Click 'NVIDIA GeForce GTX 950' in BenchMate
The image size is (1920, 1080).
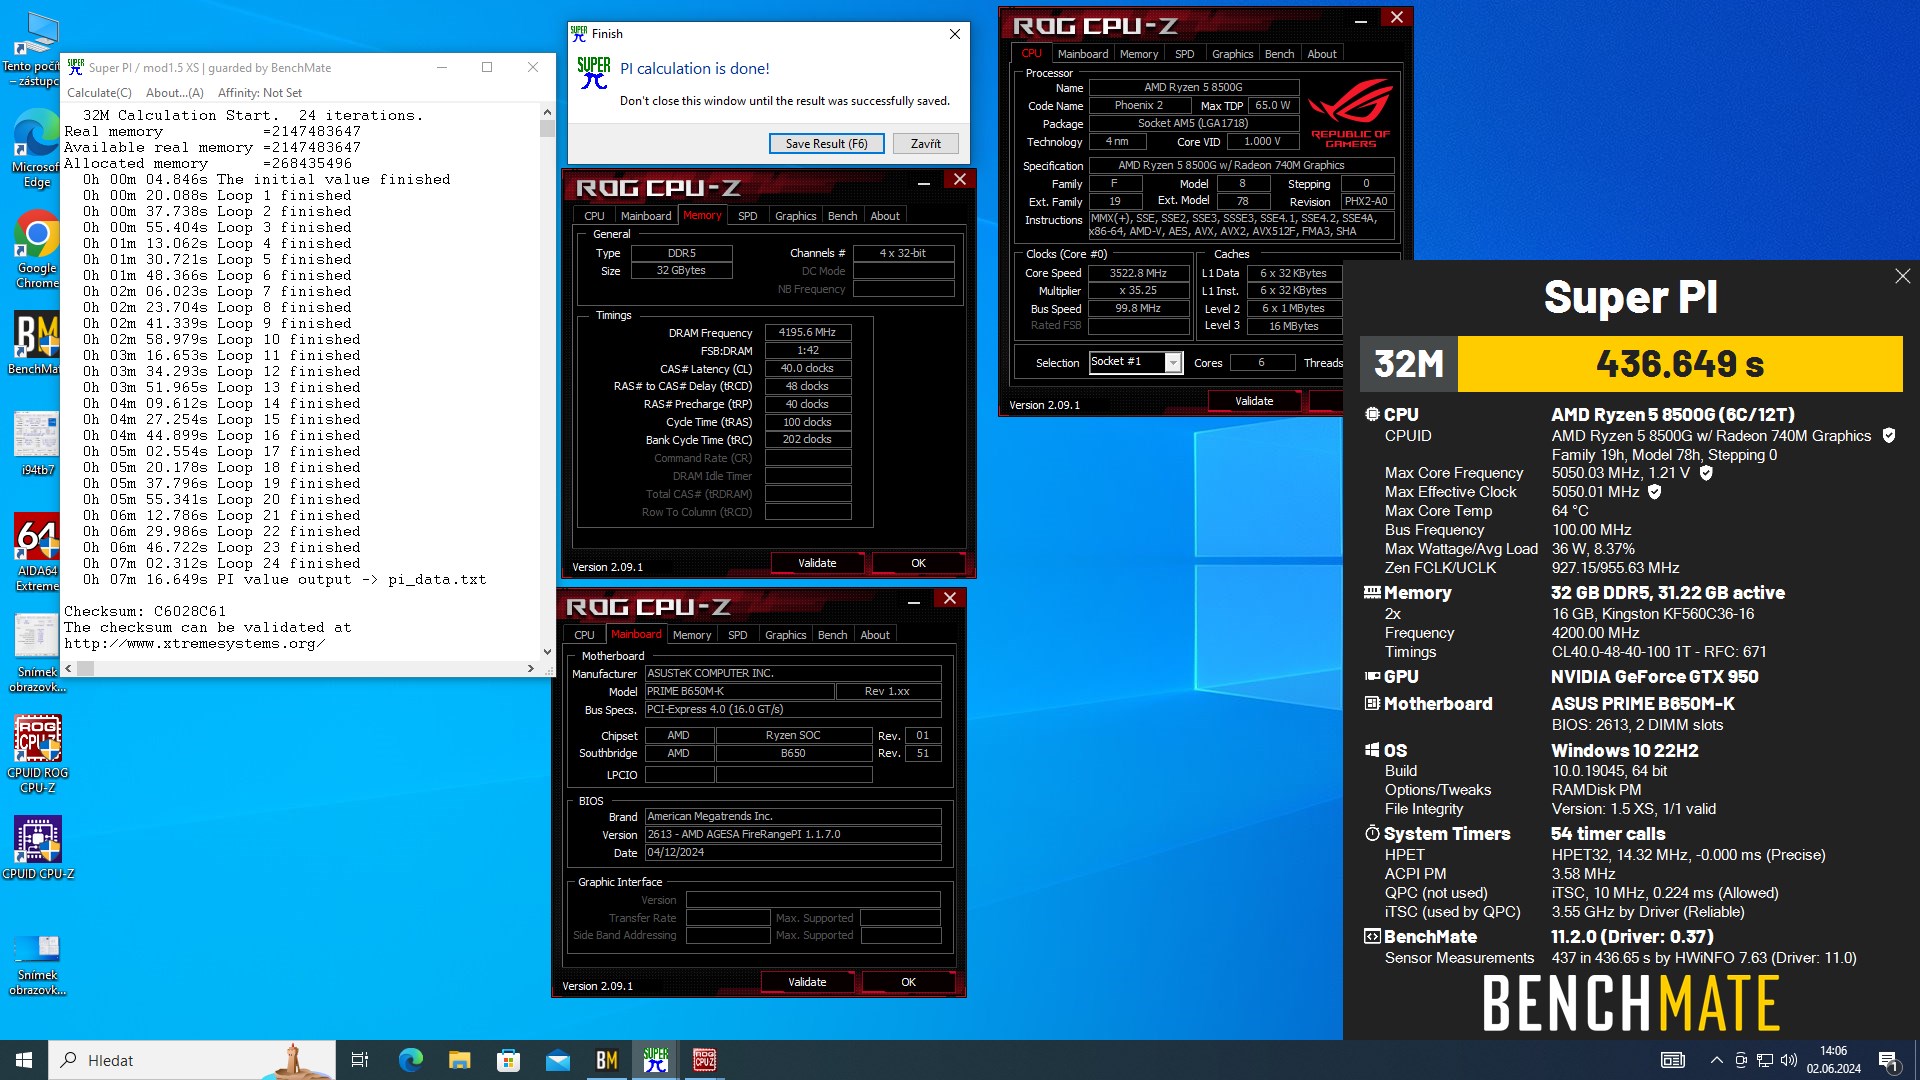point(1654,677)
